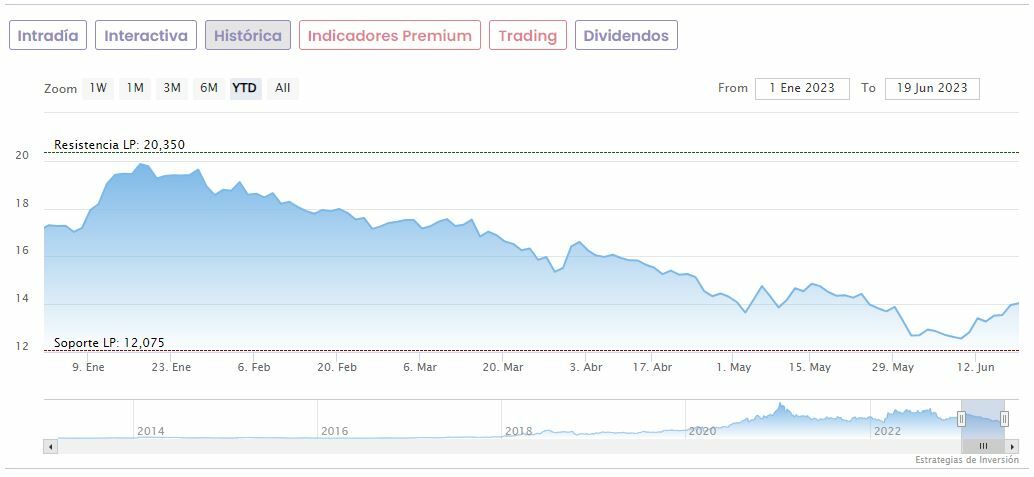This screenshot has height=477, width=1034.
Task: Click the scrollbar right arrow
Action: (1012, 446)
